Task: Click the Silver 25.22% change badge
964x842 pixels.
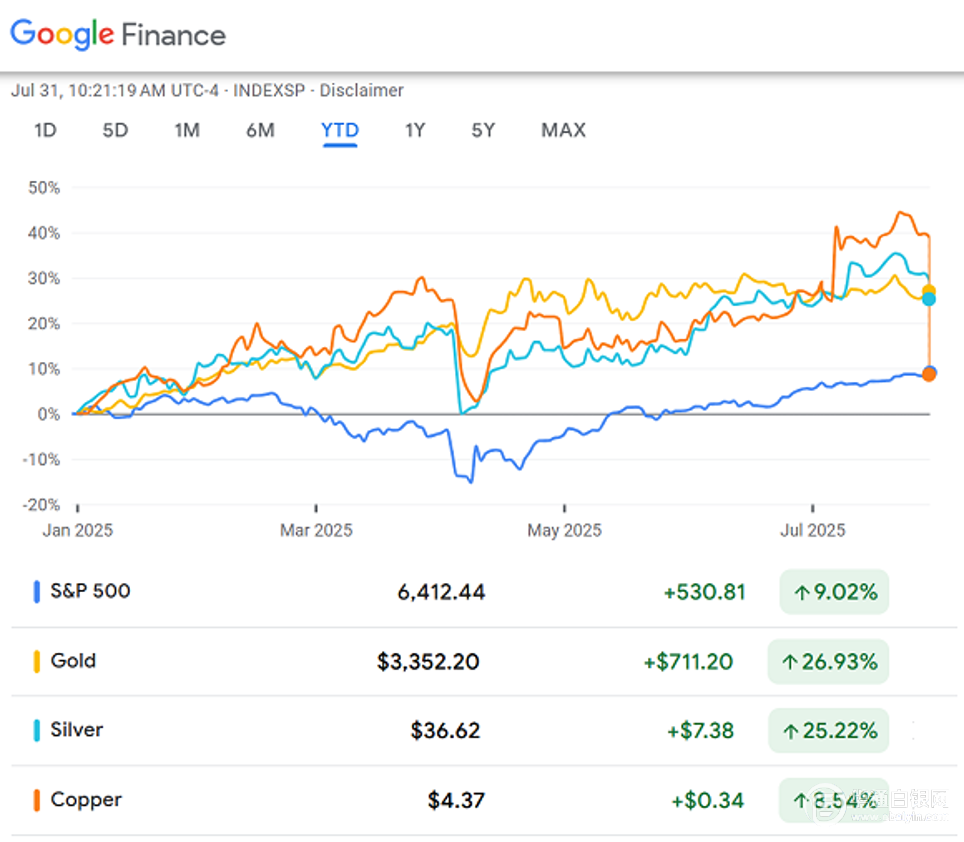Action: pyautogui.click(x=829, y=730)
